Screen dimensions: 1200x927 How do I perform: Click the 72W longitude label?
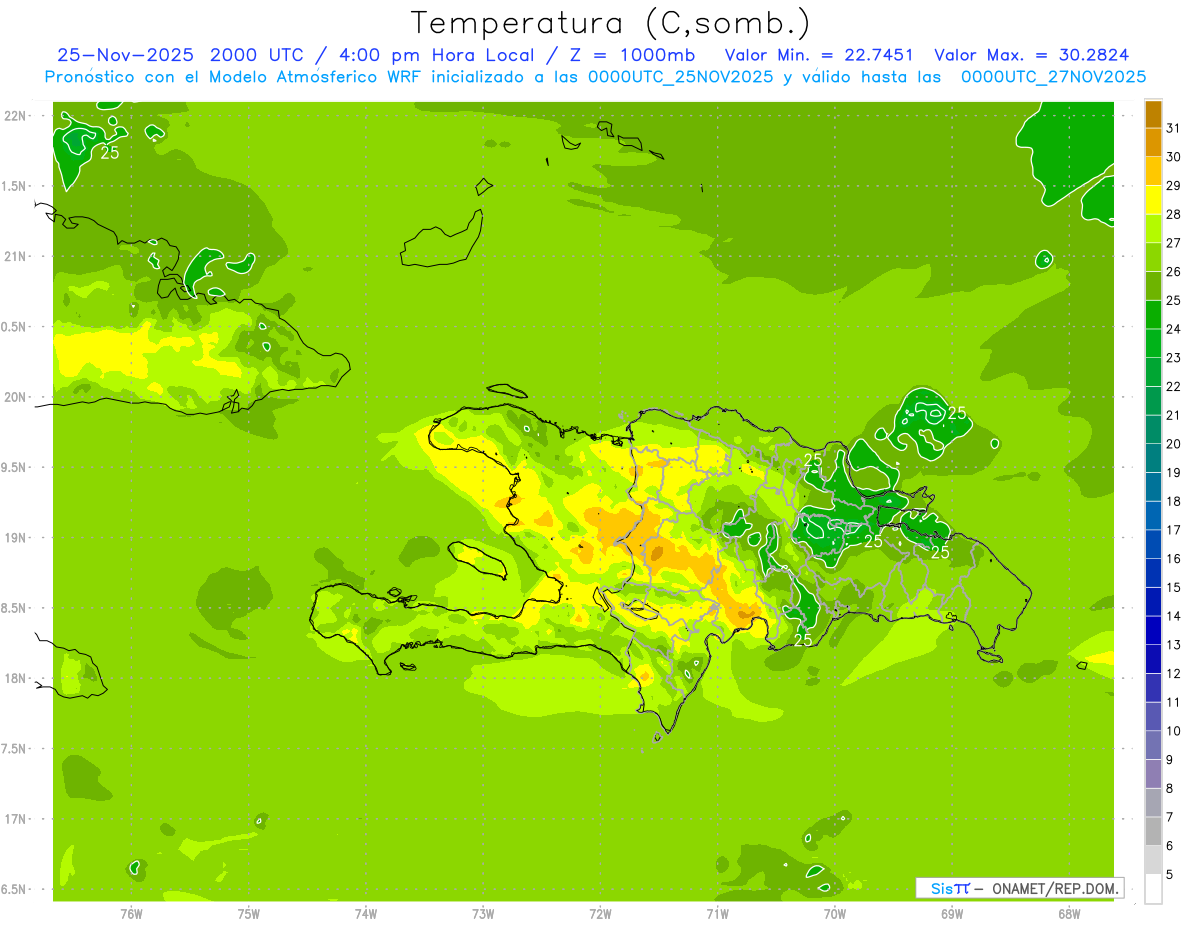600,914
